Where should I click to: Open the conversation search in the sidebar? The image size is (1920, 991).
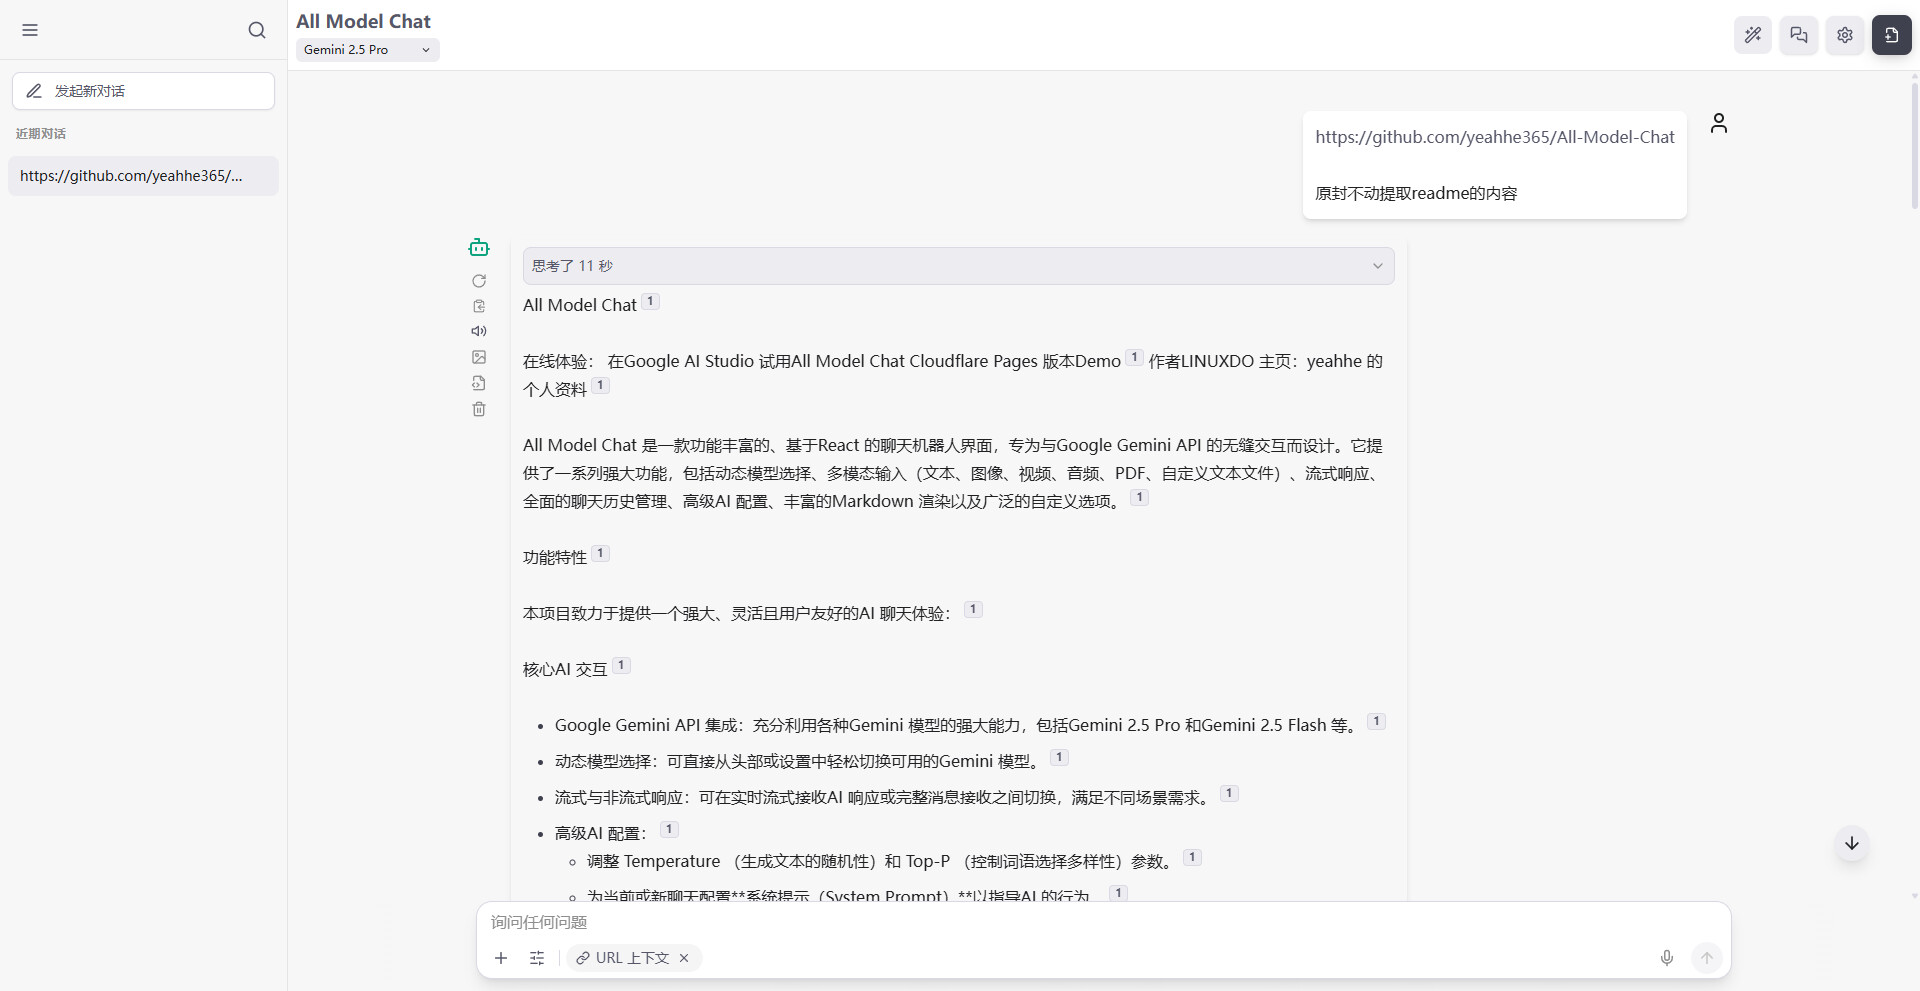(x=257, y=30)
